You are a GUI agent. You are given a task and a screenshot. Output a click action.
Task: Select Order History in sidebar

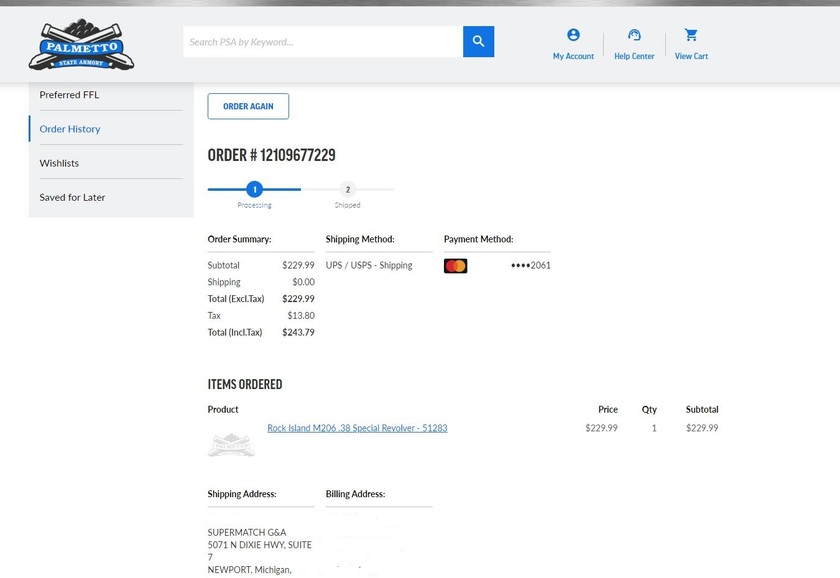click(x=70, y=129)
